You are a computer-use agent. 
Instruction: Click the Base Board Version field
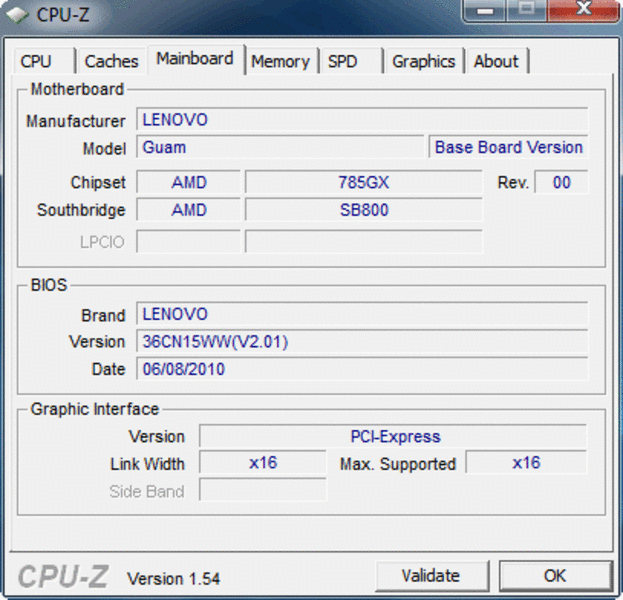click(509, 147)
